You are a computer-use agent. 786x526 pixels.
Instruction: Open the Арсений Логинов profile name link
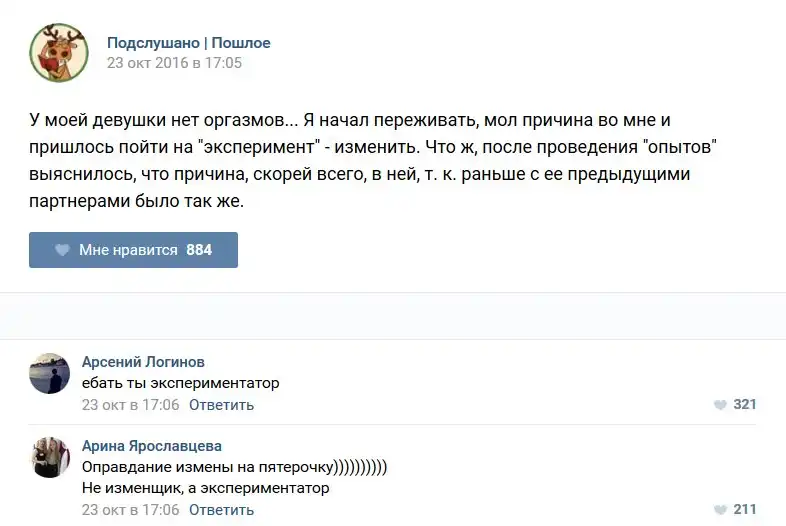click(143, 362)
